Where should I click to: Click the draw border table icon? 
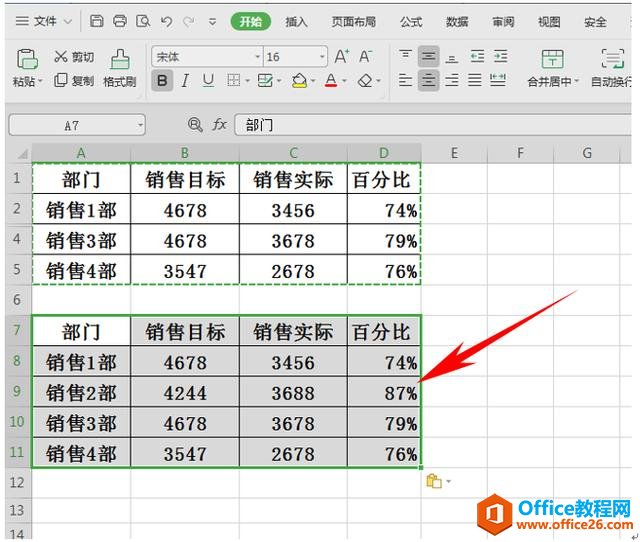[x=265, y=80]
